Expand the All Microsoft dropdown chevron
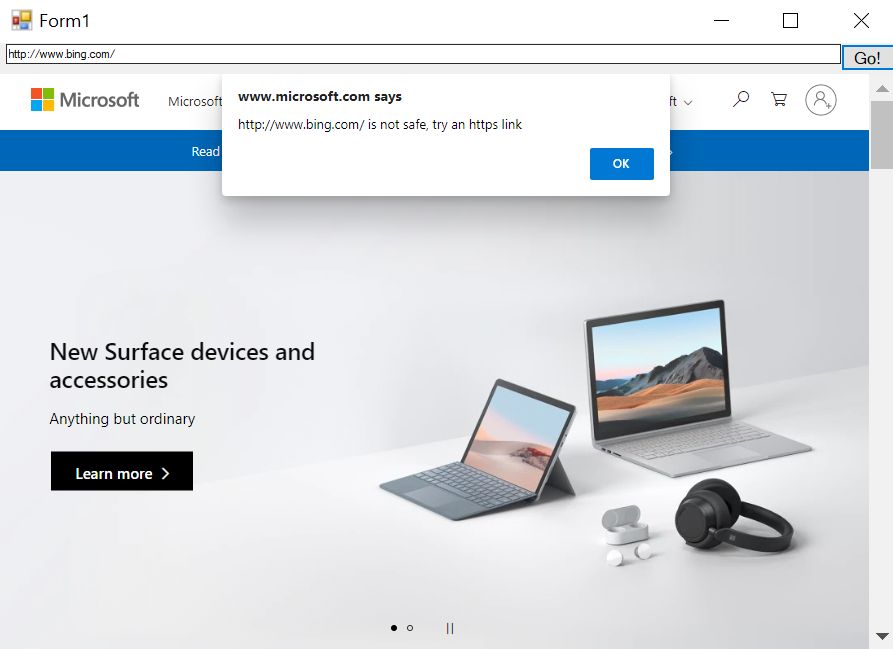The height and width of the screenshot is (649, 893). point(688,102)
